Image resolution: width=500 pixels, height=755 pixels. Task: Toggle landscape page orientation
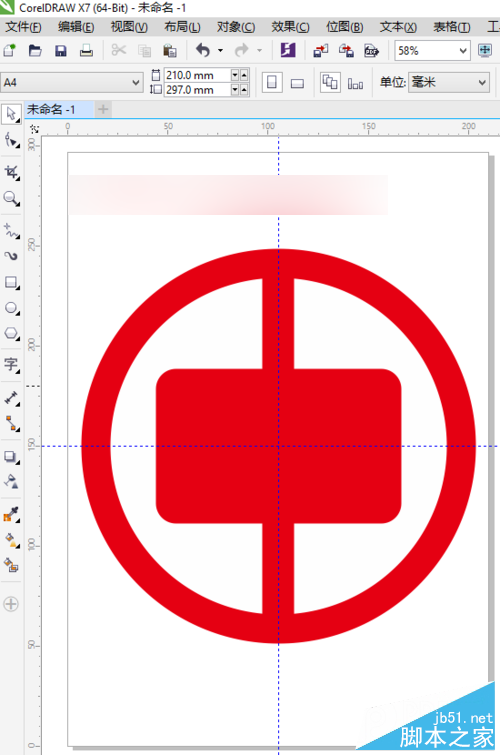(297, 84)
